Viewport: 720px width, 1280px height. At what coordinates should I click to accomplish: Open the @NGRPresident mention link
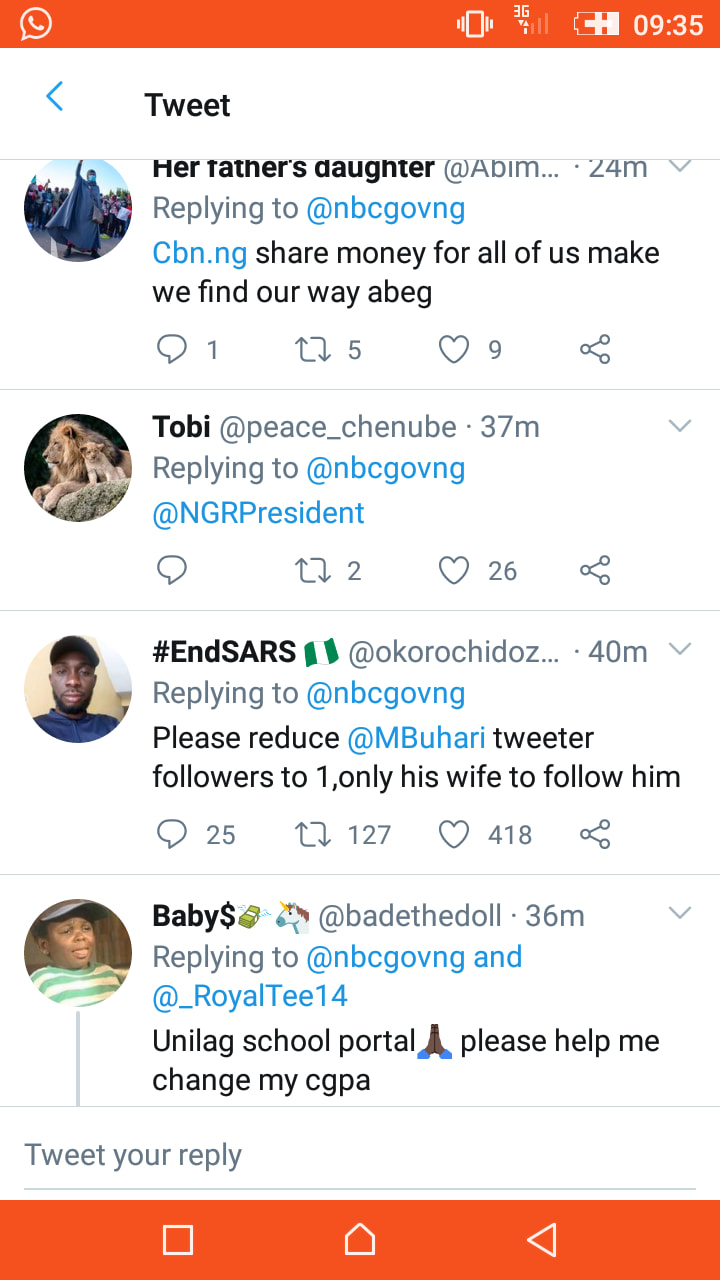coord(258,513)
